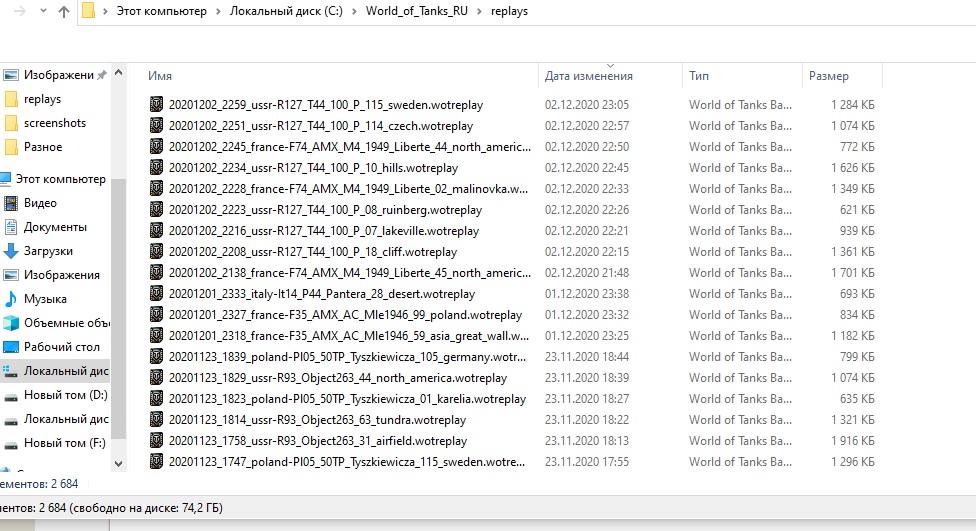Click sidebar scrollbar up arrow
The width and height of the screenshot is (976, 531).
pos(118,73)
